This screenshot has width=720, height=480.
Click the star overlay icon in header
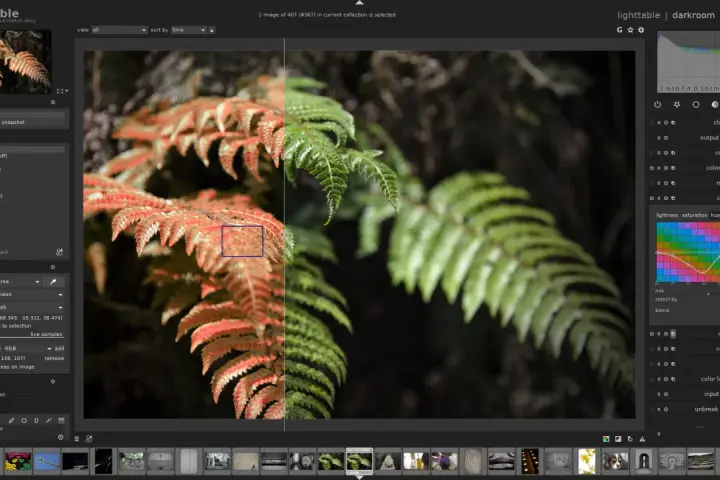pos(630,30)
